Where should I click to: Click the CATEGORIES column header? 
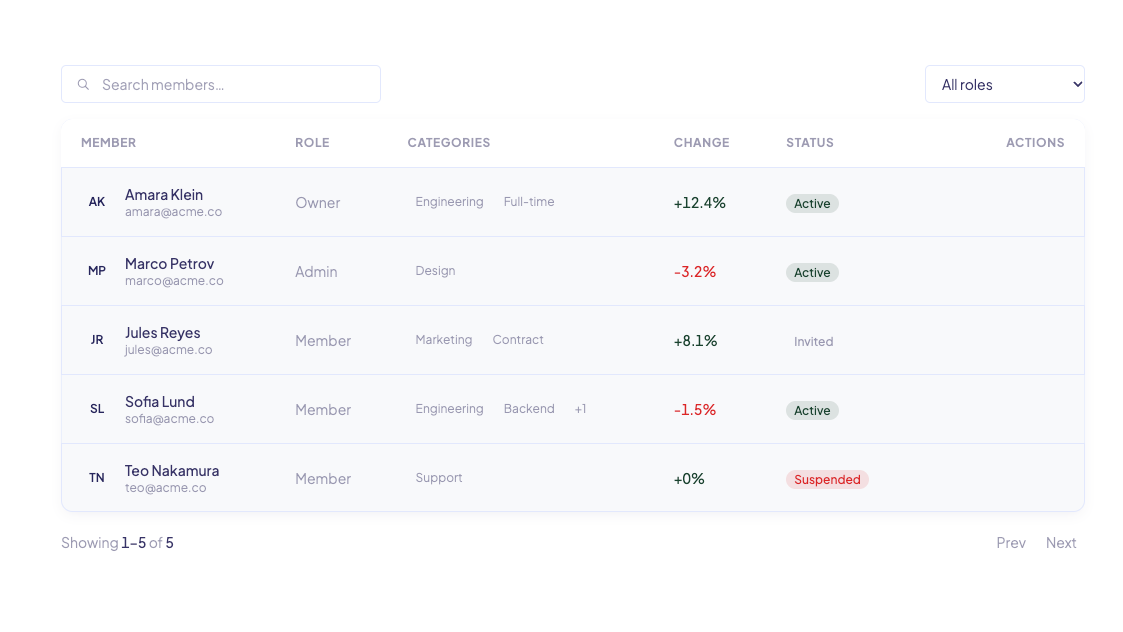click(449, 143)
